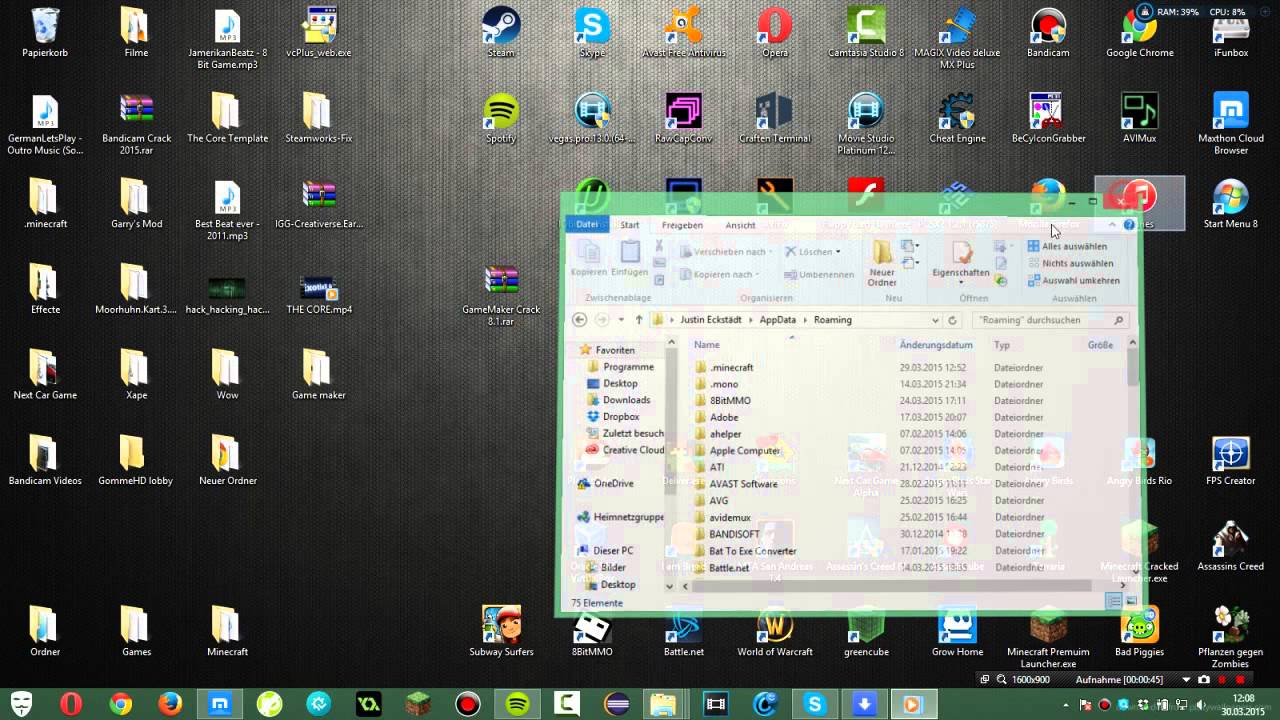
Task: Click refresh button beside address bar
Action: [x=953, y=320]
